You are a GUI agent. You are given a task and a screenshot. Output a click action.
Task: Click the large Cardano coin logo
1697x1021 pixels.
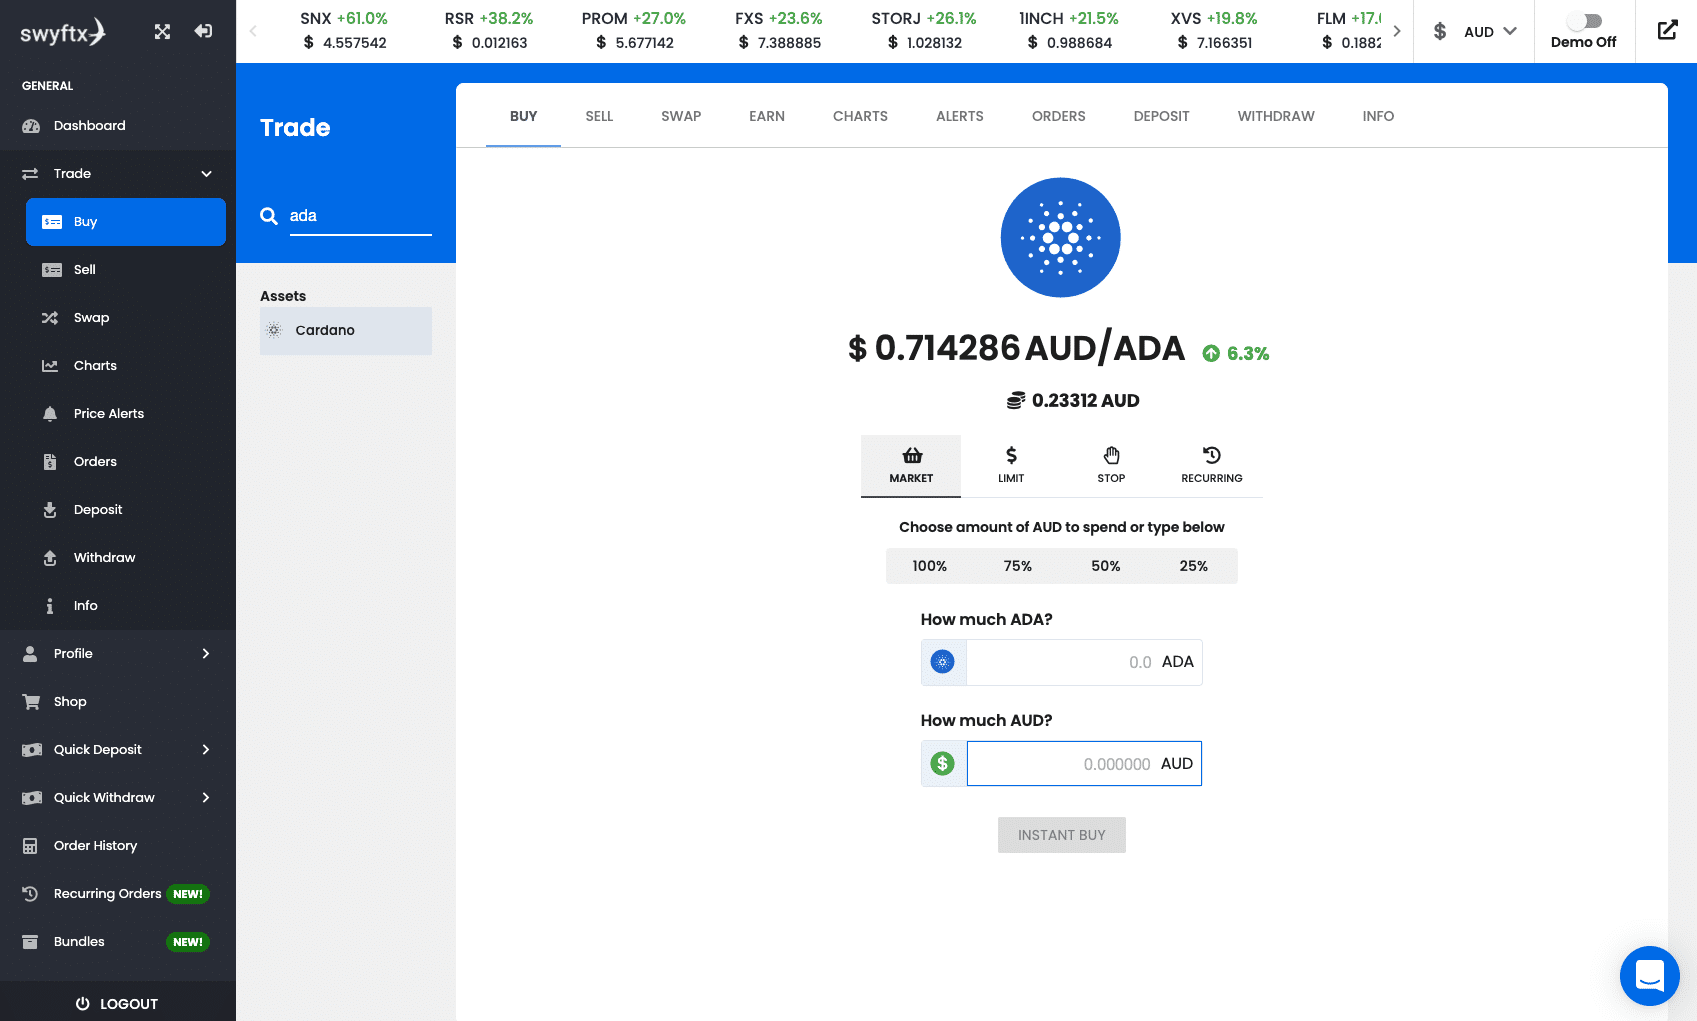tap(1061, 237)
